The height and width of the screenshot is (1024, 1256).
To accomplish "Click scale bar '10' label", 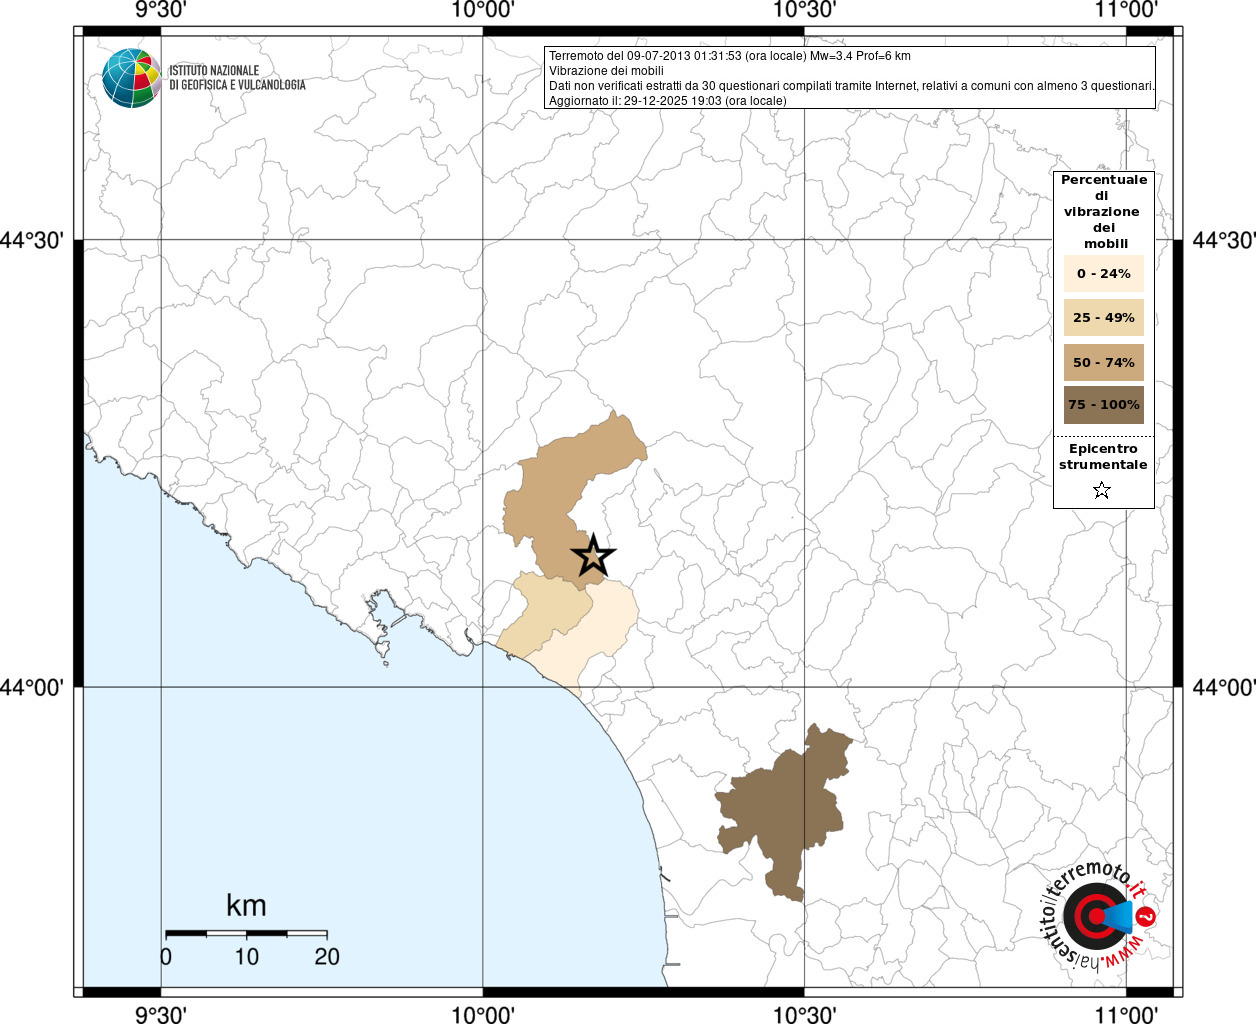I will tap(246, 956).
